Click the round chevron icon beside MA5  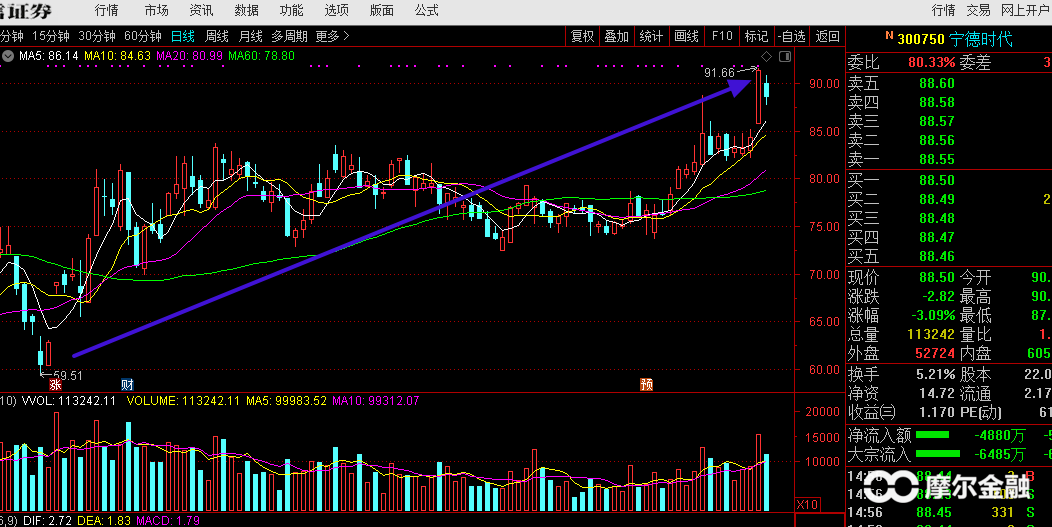click(x=11, y=56)
